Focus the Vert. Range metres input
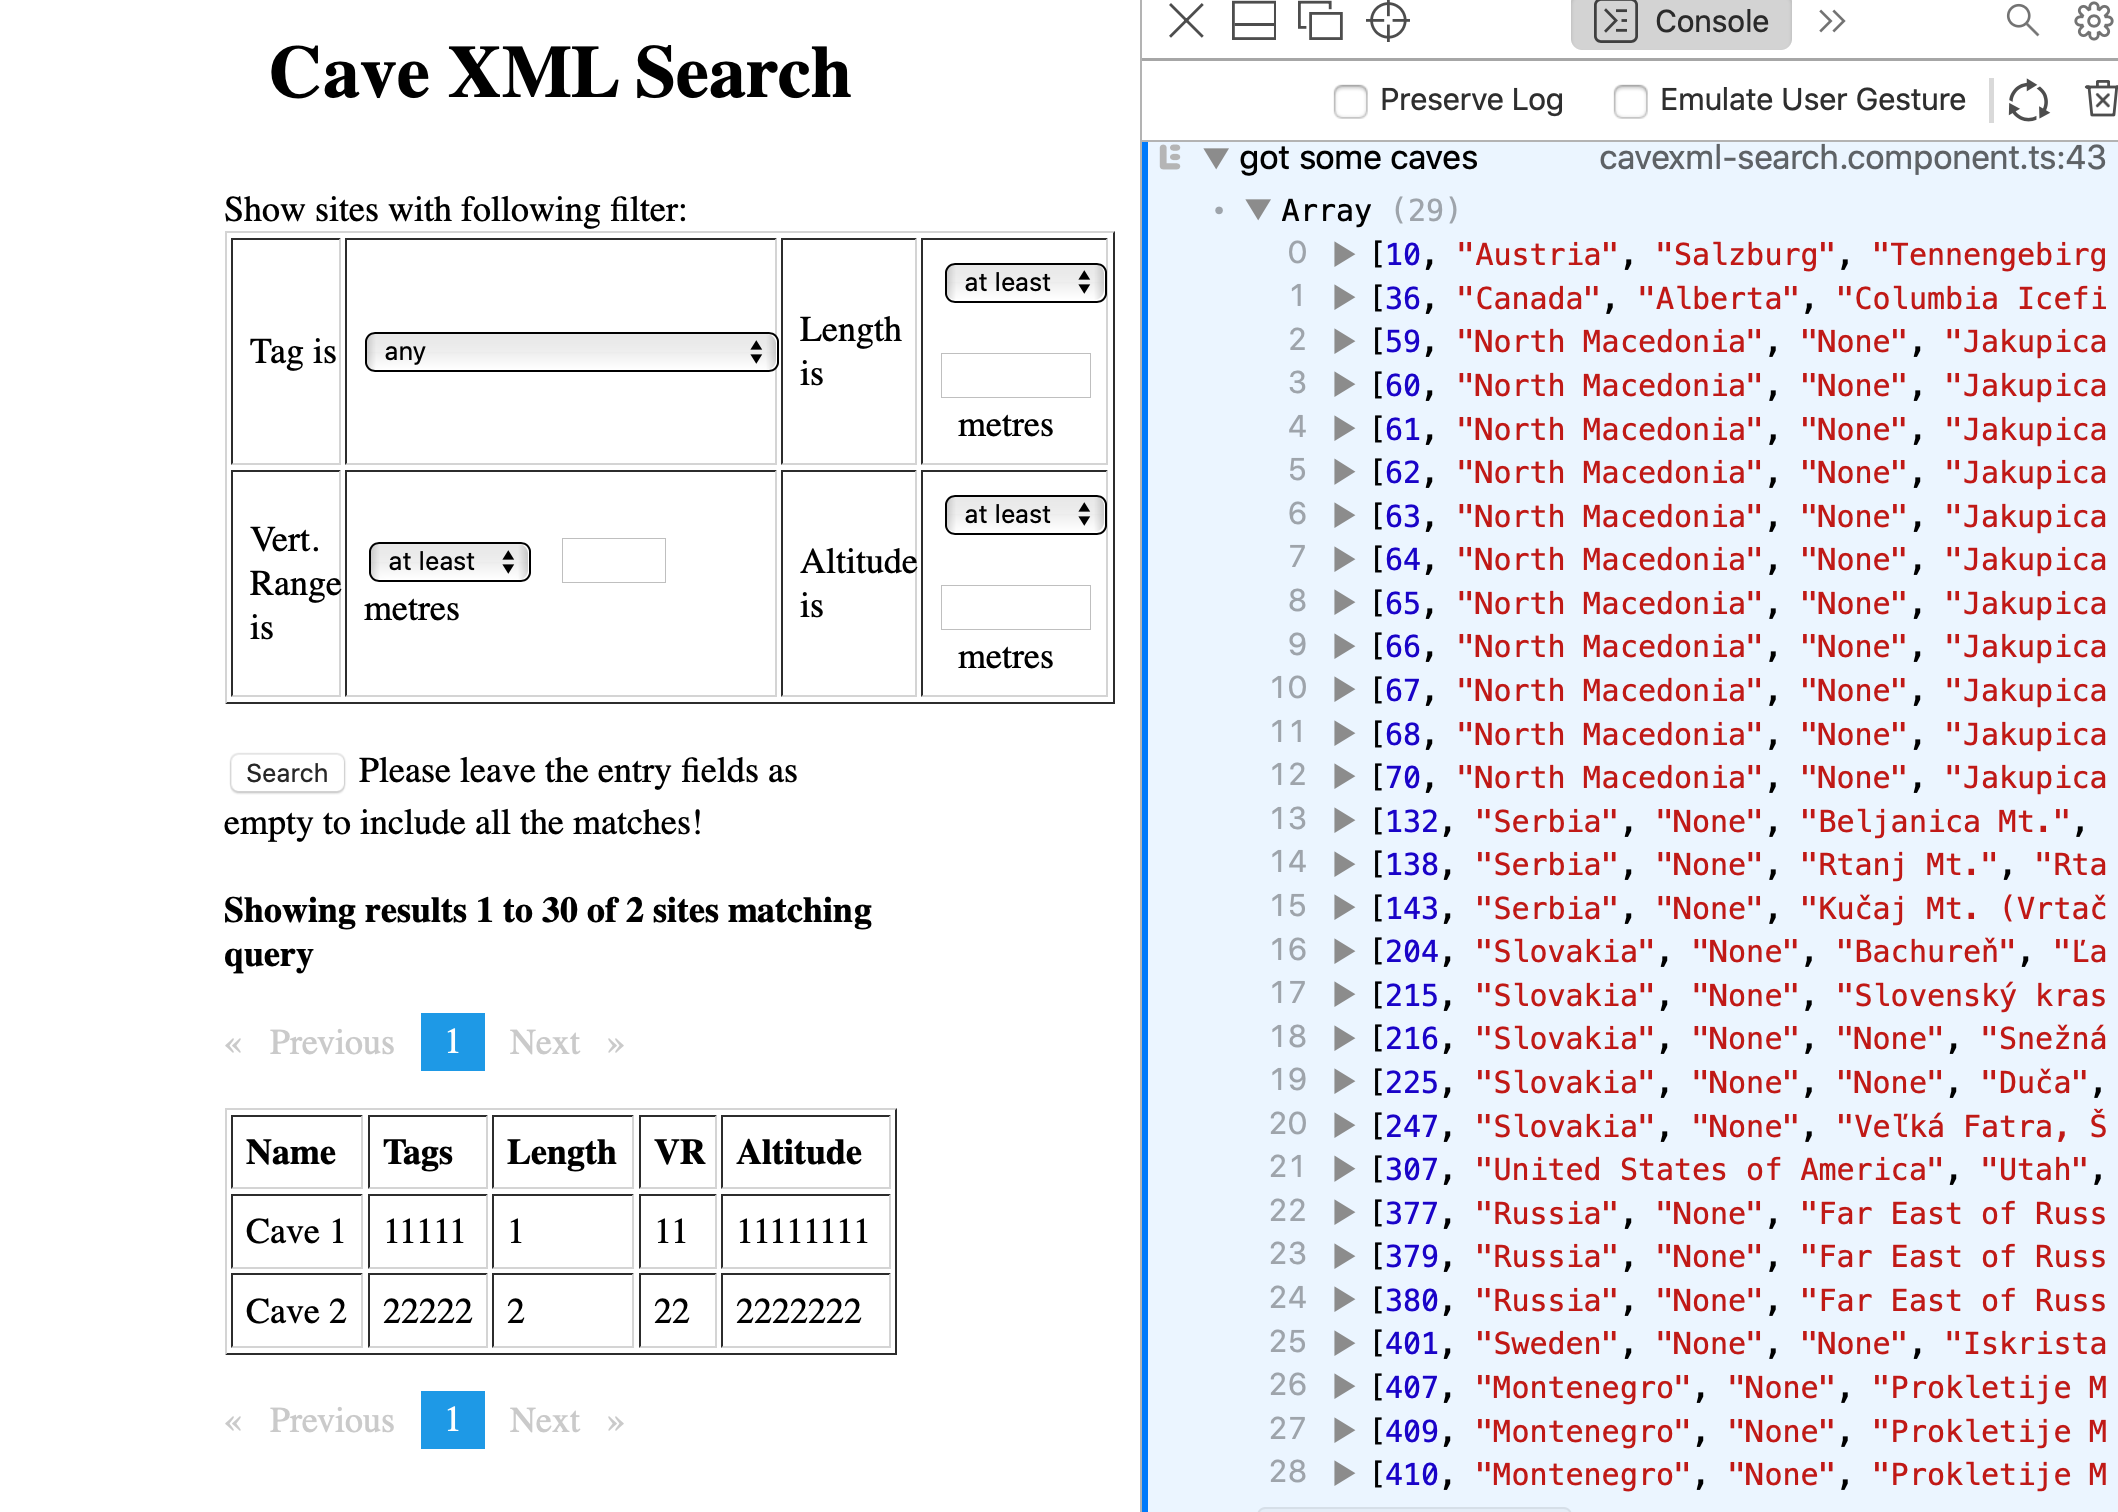The image size is (2118, 1512). 613,561
